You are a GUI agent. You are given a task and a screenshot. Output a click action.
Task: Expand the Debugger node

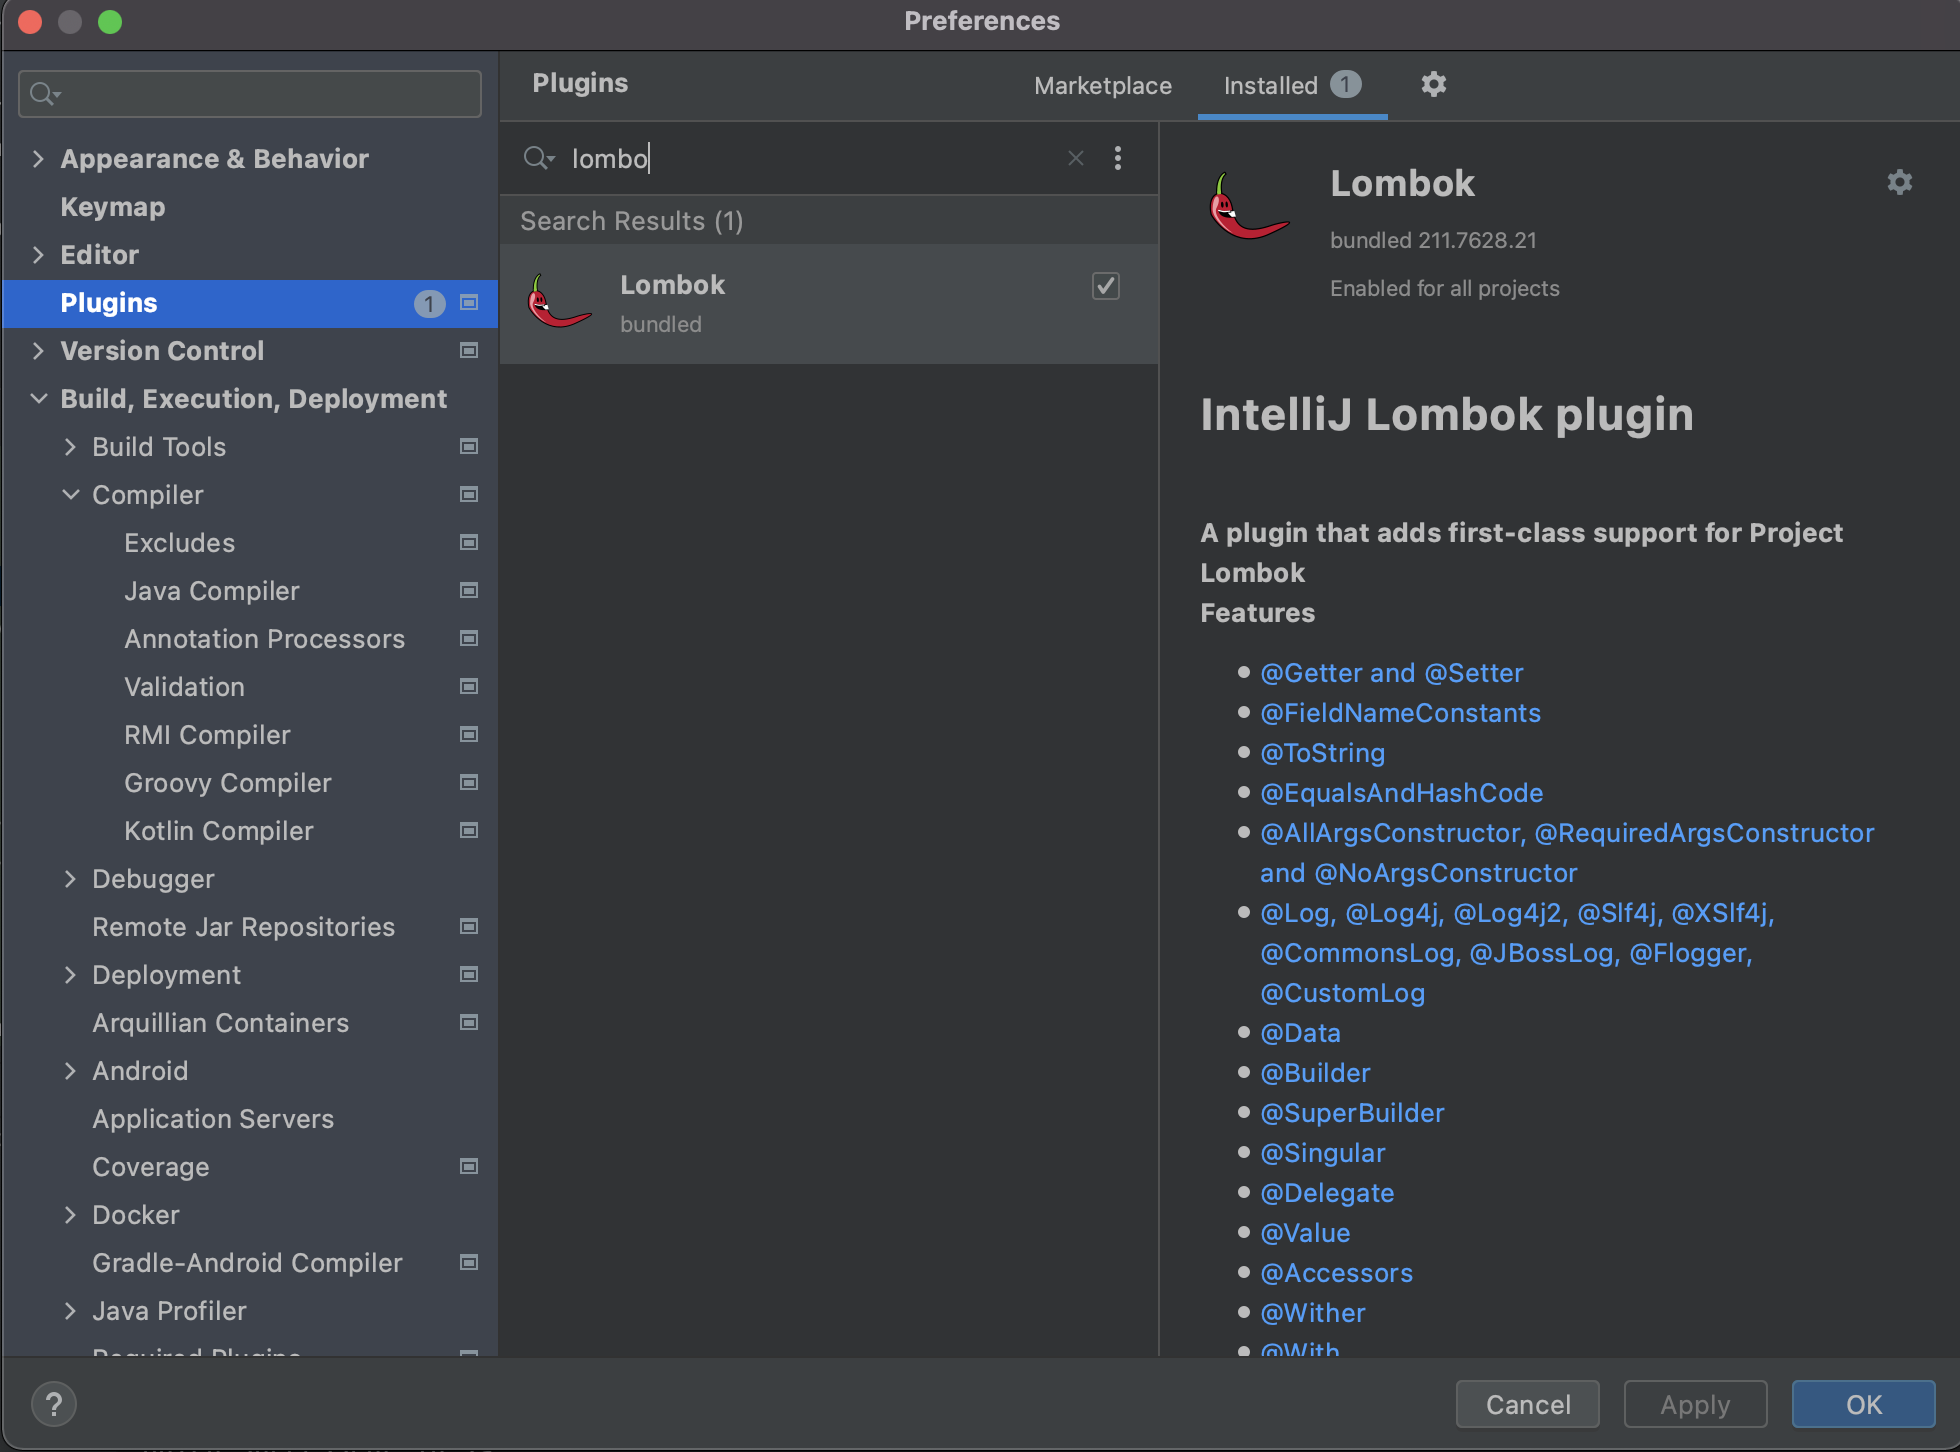(70, 878)
